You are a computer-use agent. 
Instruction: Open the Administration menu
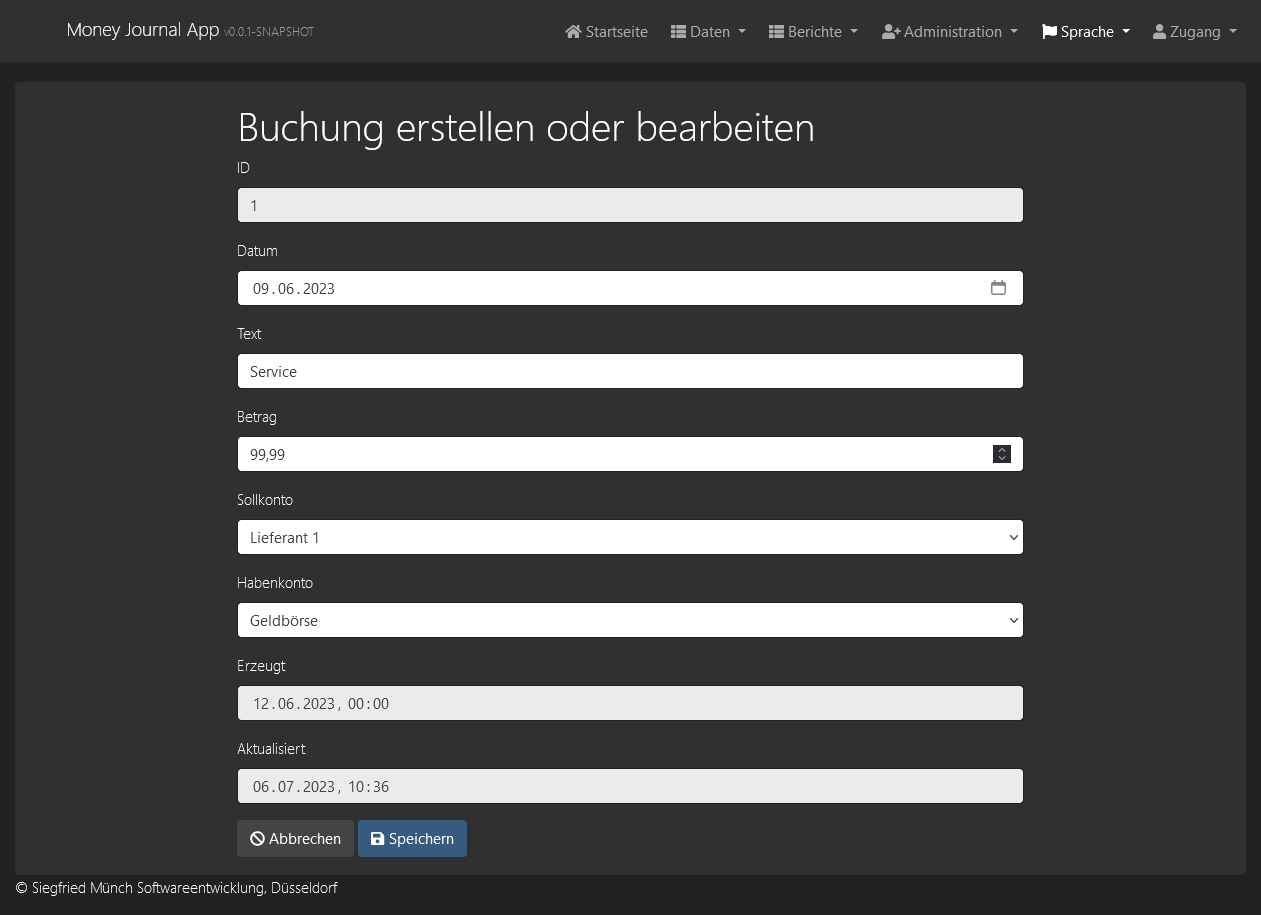[952, 32]
